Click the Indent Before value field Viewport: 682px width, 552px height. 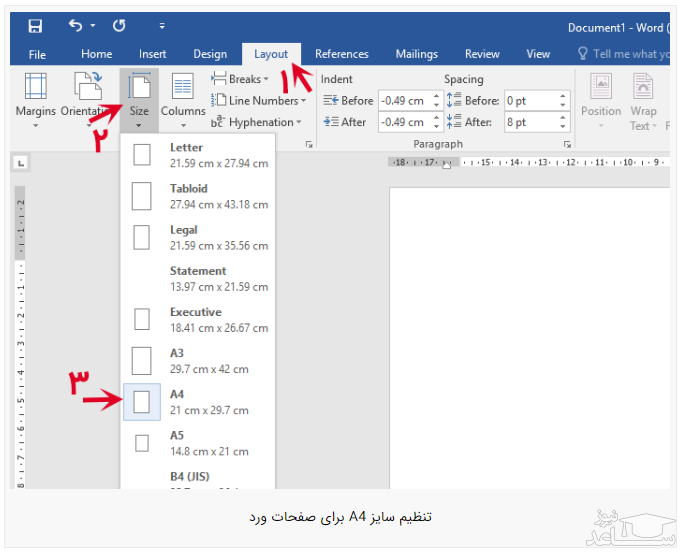tap(409, 101)
